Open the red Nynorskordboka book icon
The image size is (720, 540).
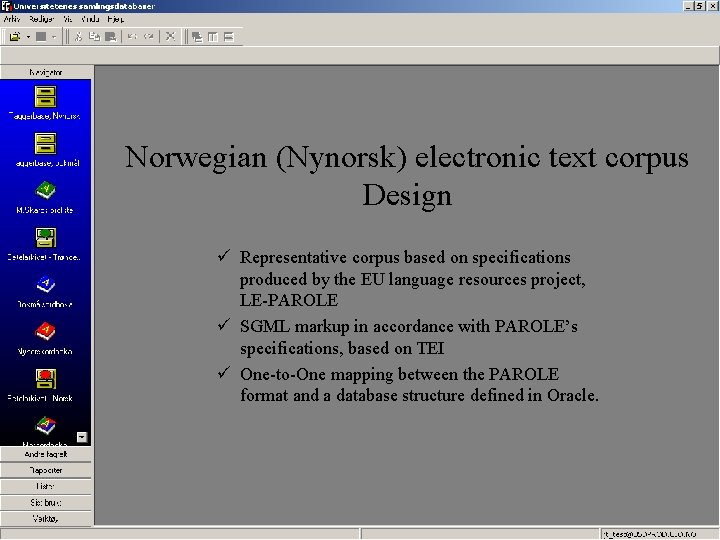45,332
